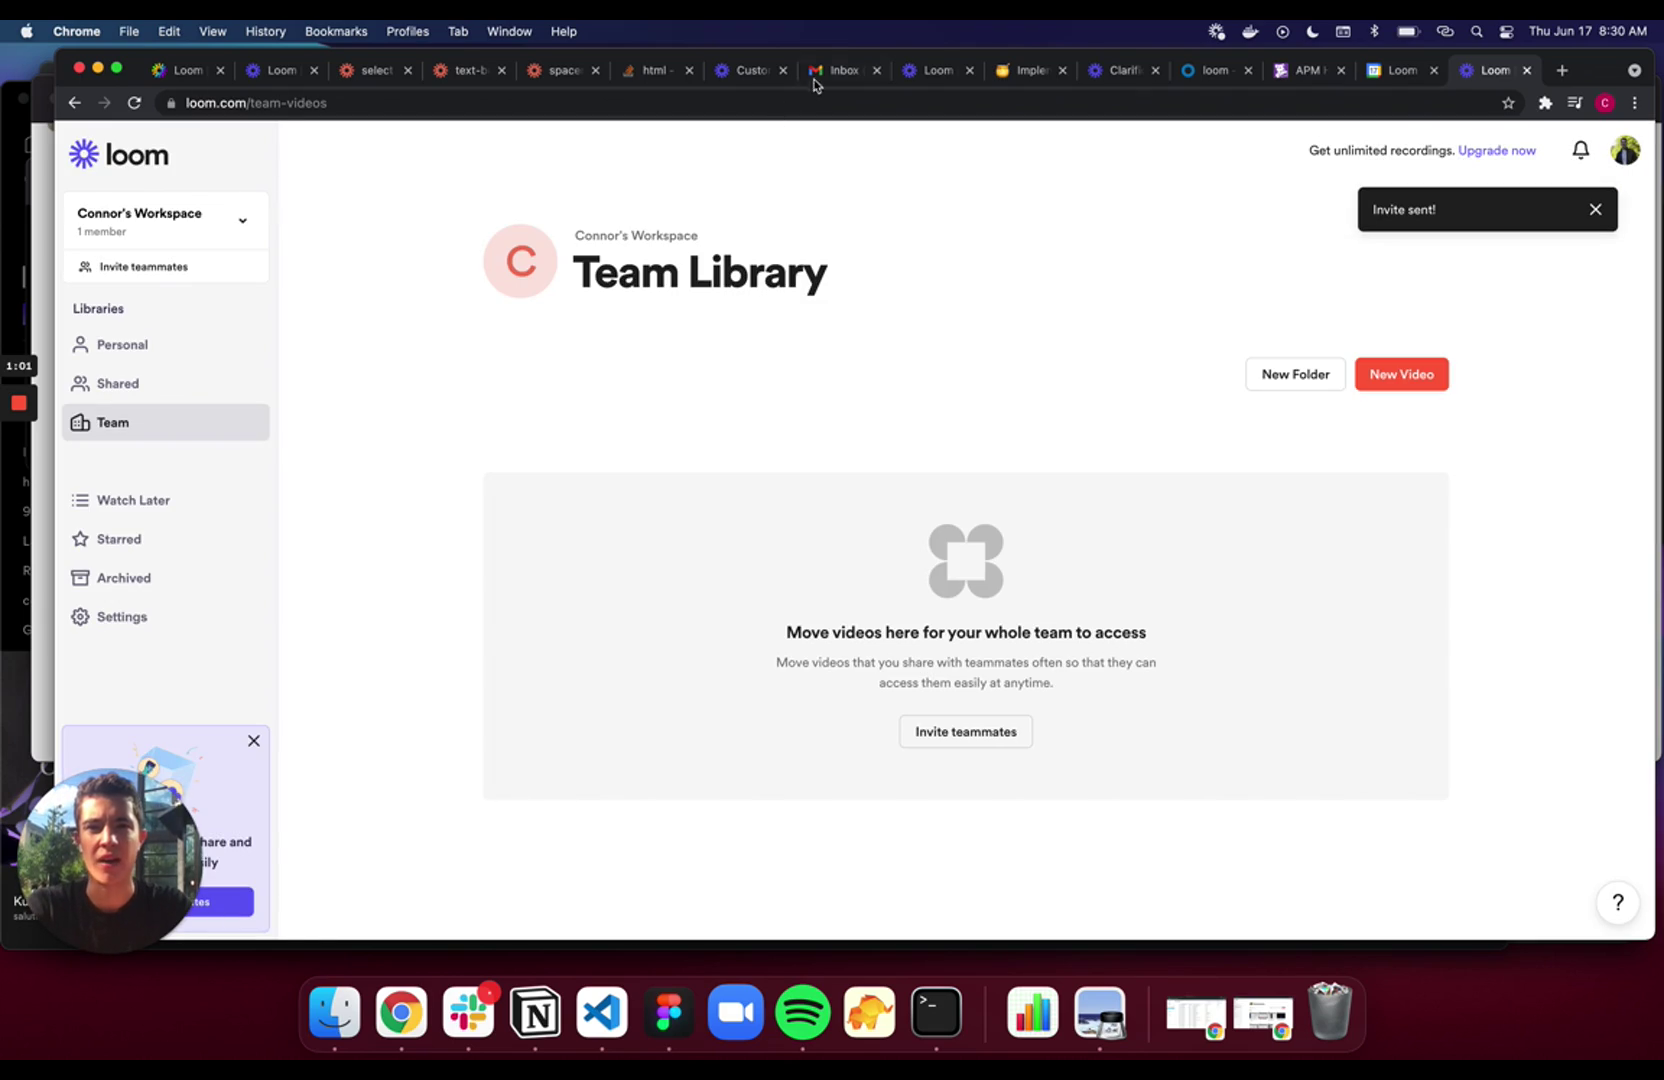Click the Loom logo in the sidebar

point(117,153)
